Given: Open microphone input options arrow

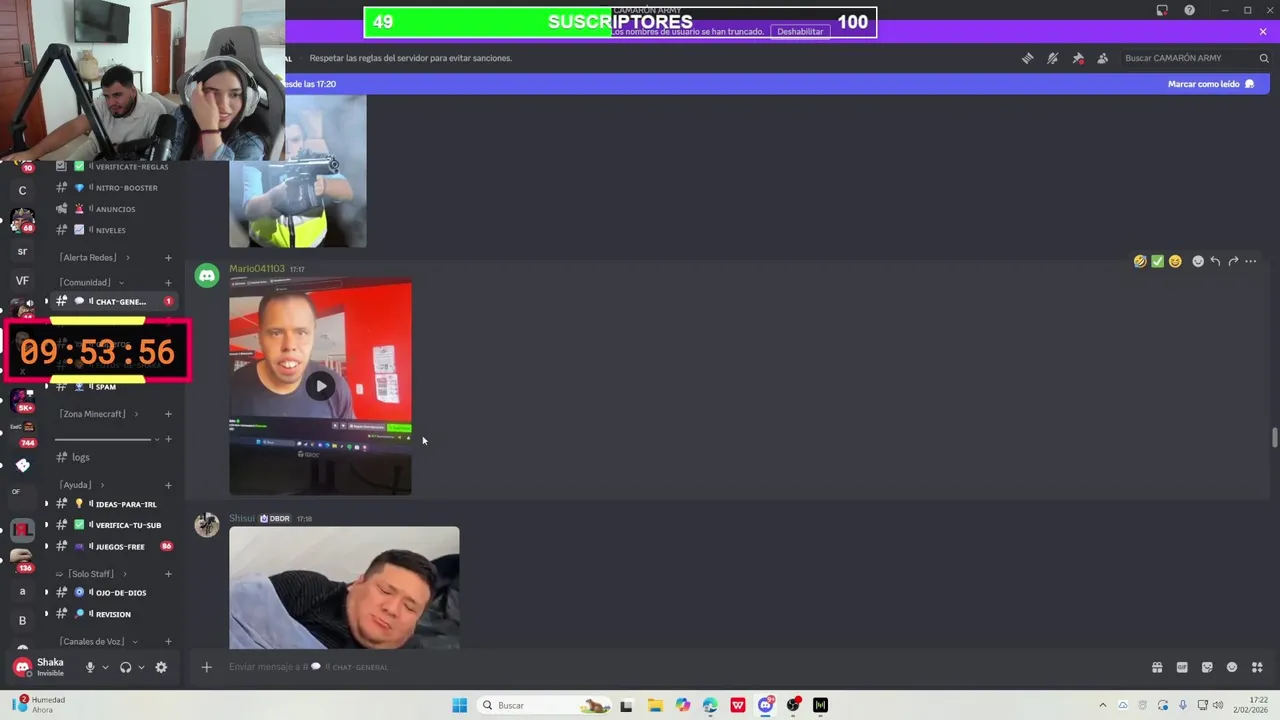Looking at the screenshot, I should (105, 667).
